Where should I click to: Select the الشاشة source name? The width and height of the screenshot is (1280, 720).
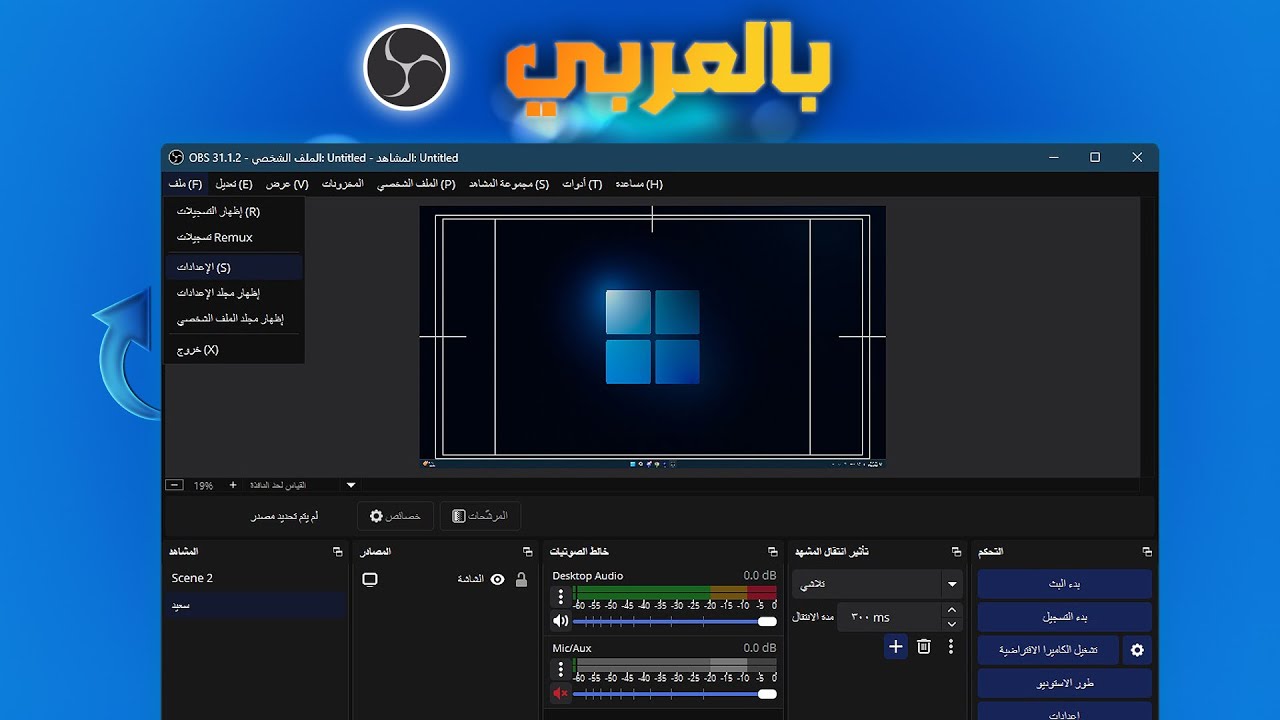(x=470, y=580)
